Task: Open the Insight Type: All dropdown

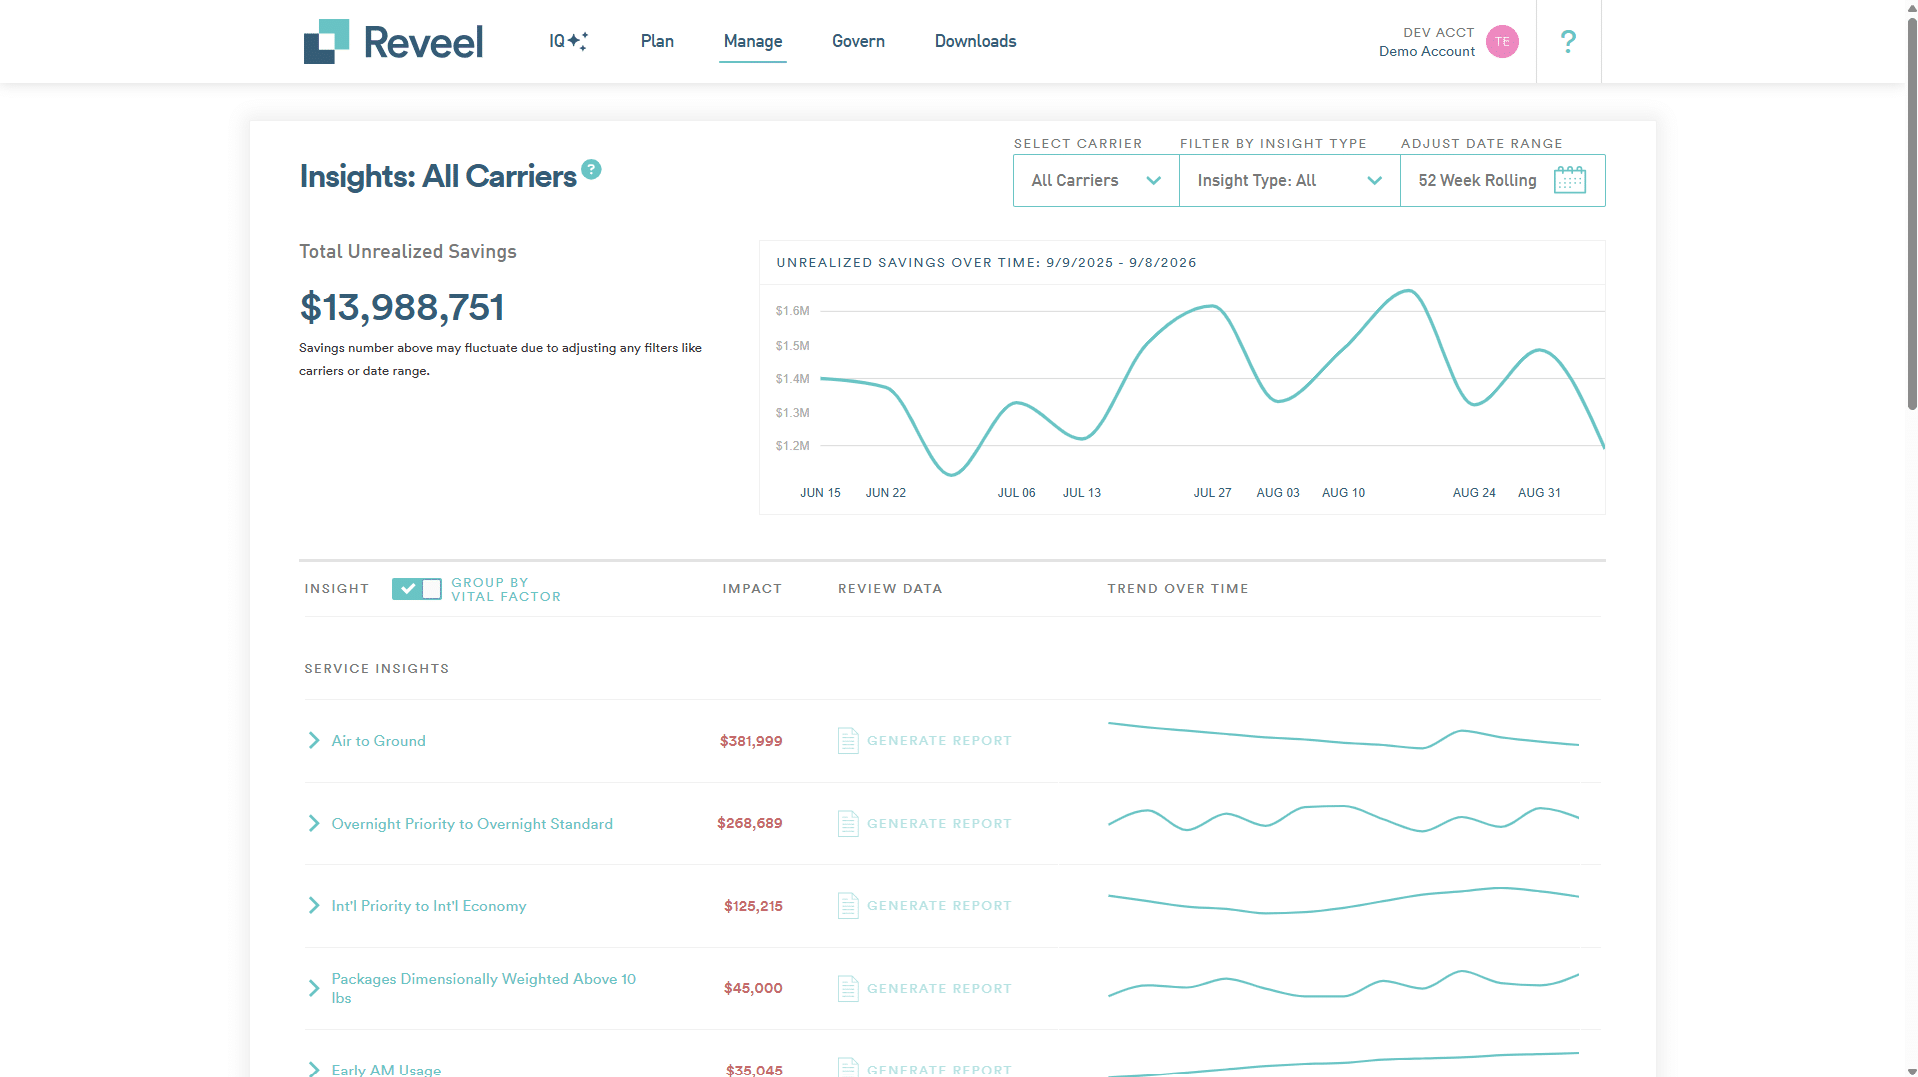Action: [x=1290, y=180]
